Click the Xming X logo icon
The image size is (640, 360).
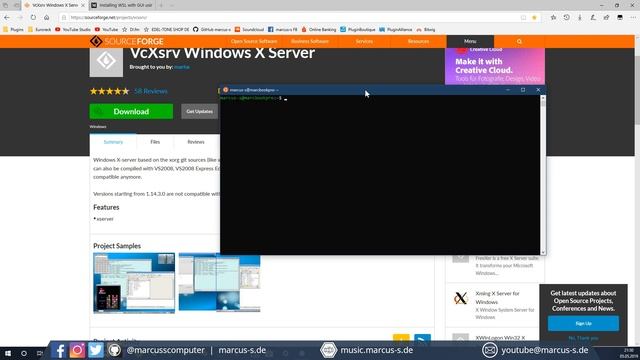tap(460, 298)
